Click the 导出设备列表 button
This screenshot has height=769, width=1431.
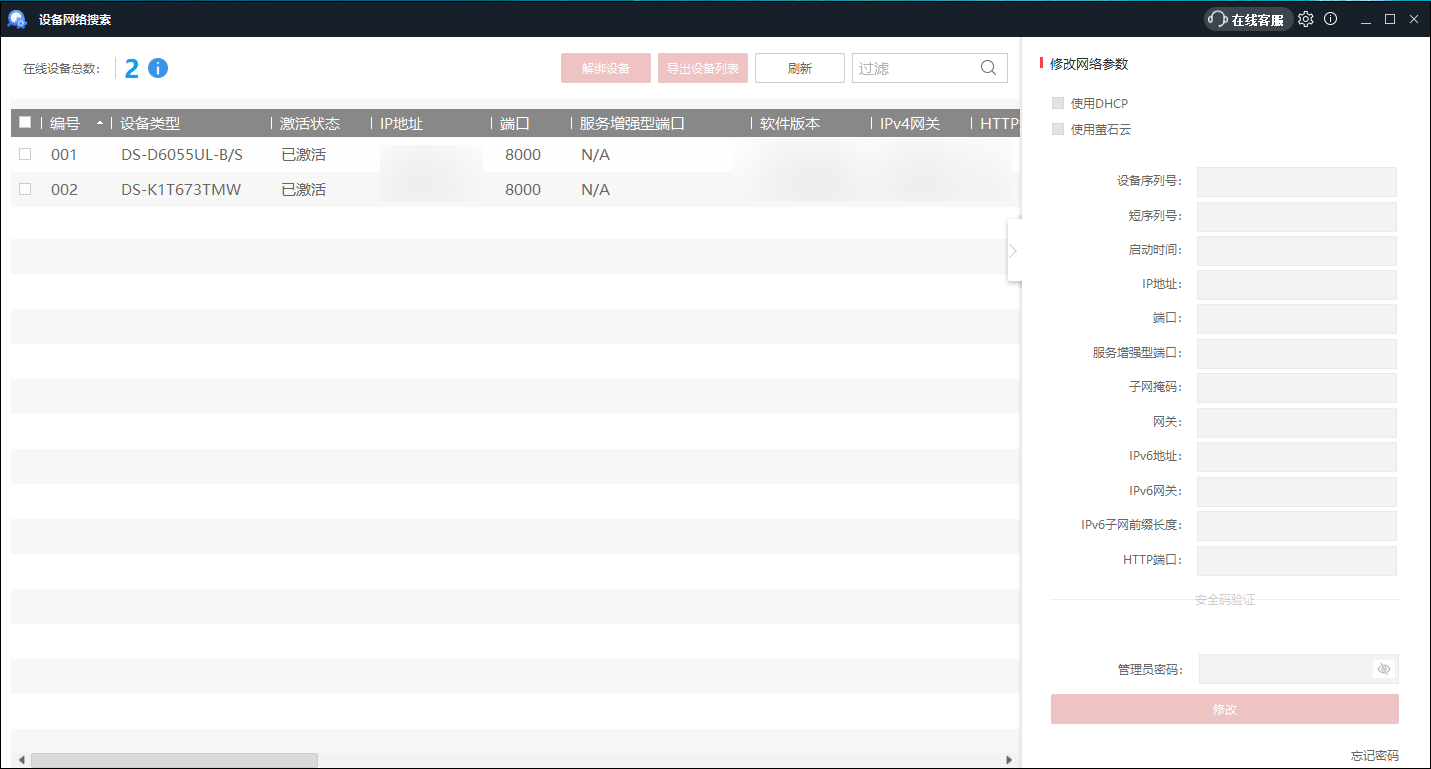pyautogui.click(x=703, y=68)
